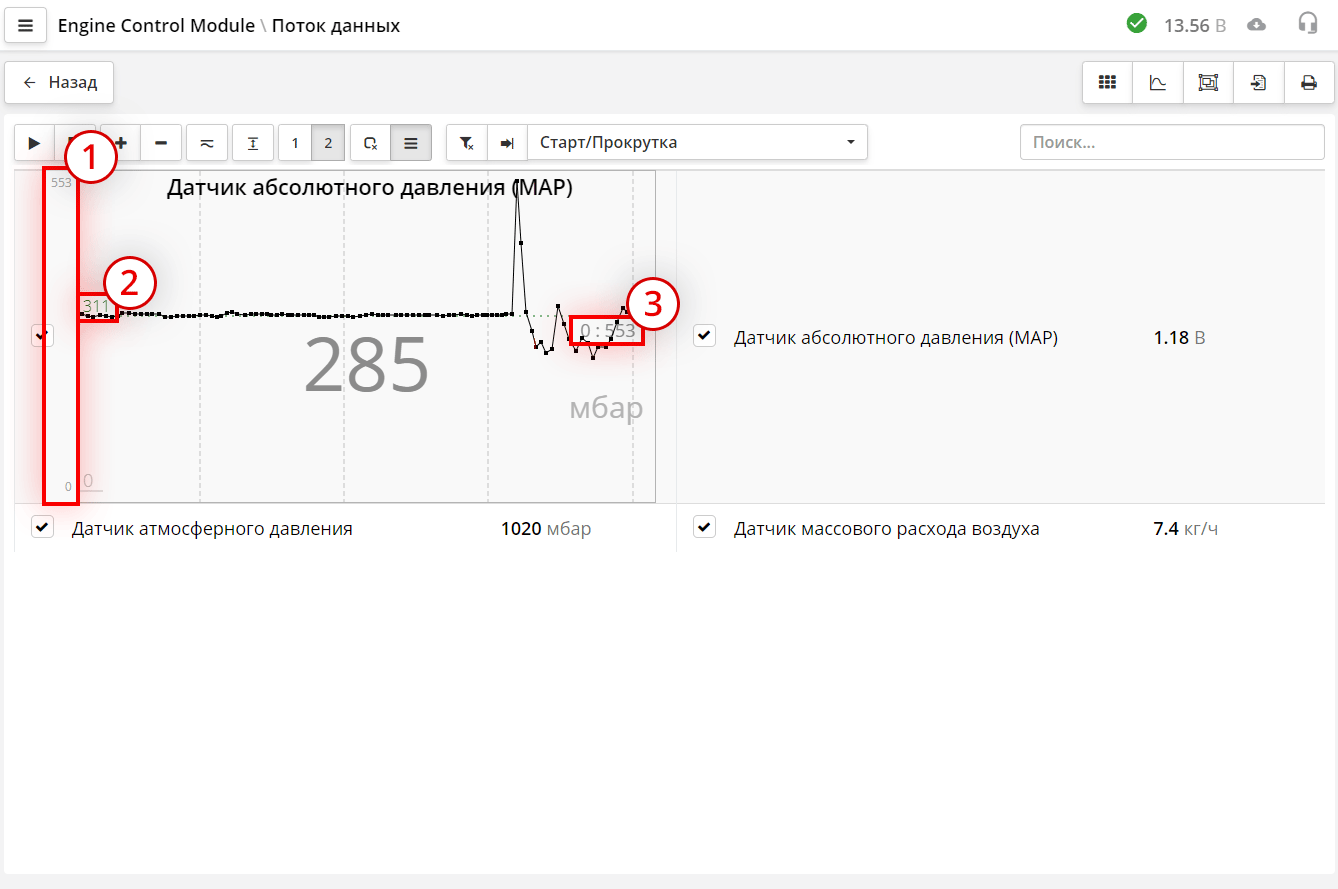Click the clear filter funnel icon
The width and height of the screenshot is (1338, 889).
467,143
